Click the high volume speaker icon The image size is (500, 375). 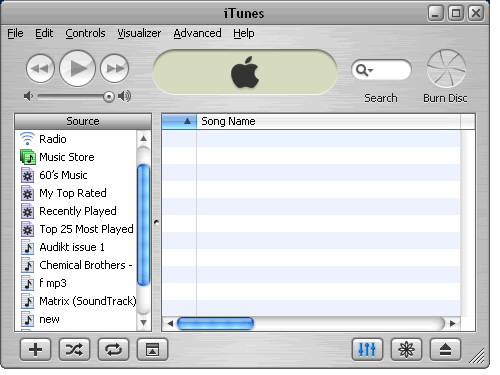pos(124,96)
